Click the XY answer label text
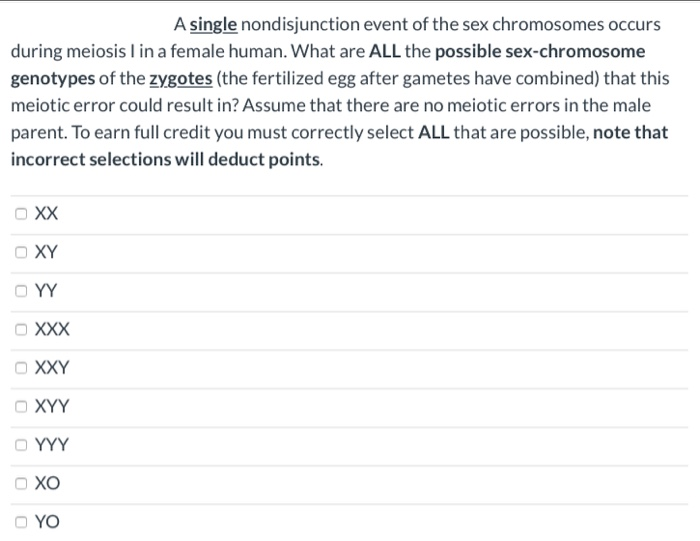Screen dimensions: 700x541 coord(46,252)
